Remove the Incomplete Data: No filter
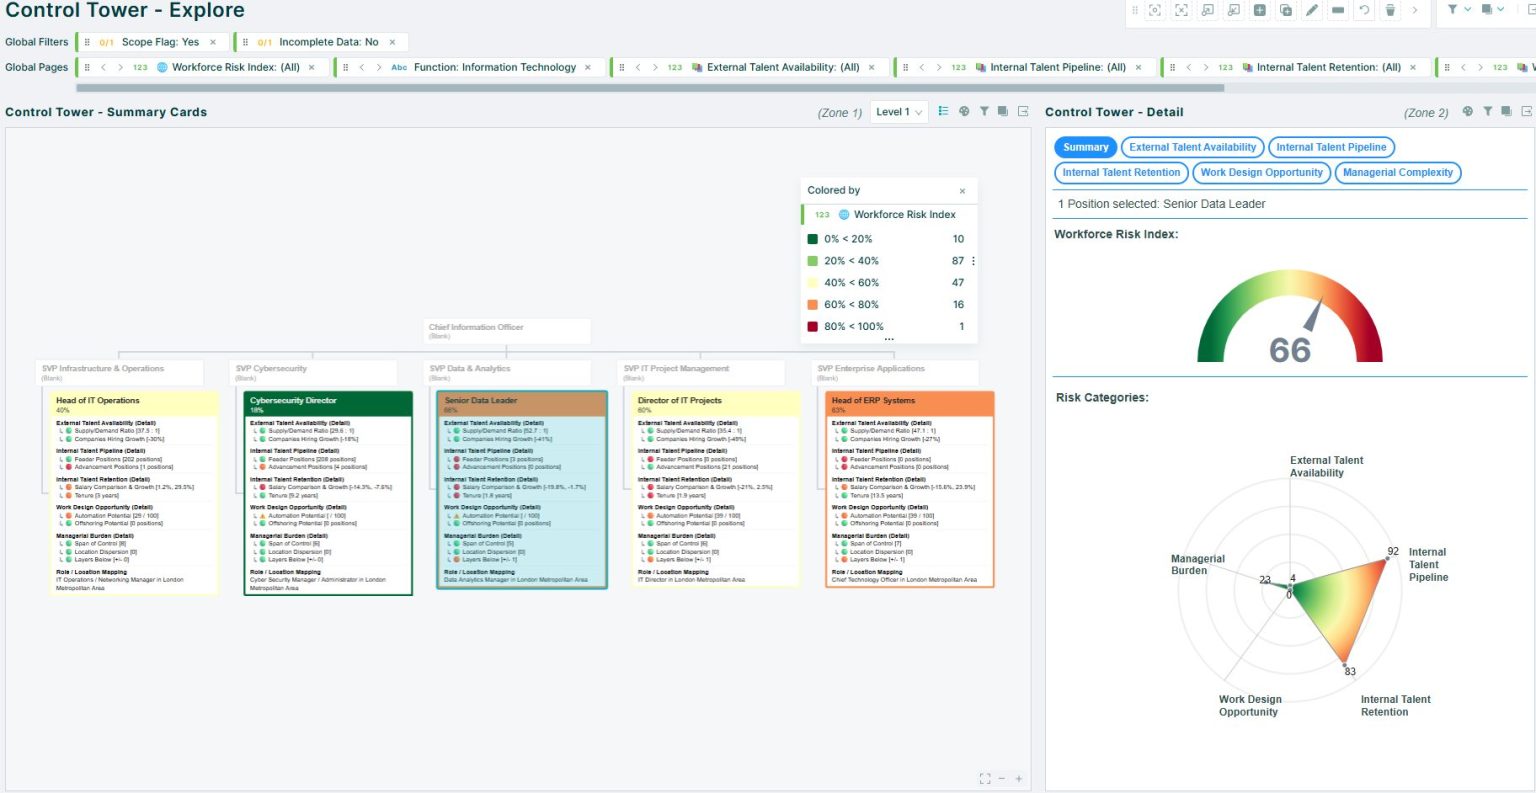 click(392, 42)
